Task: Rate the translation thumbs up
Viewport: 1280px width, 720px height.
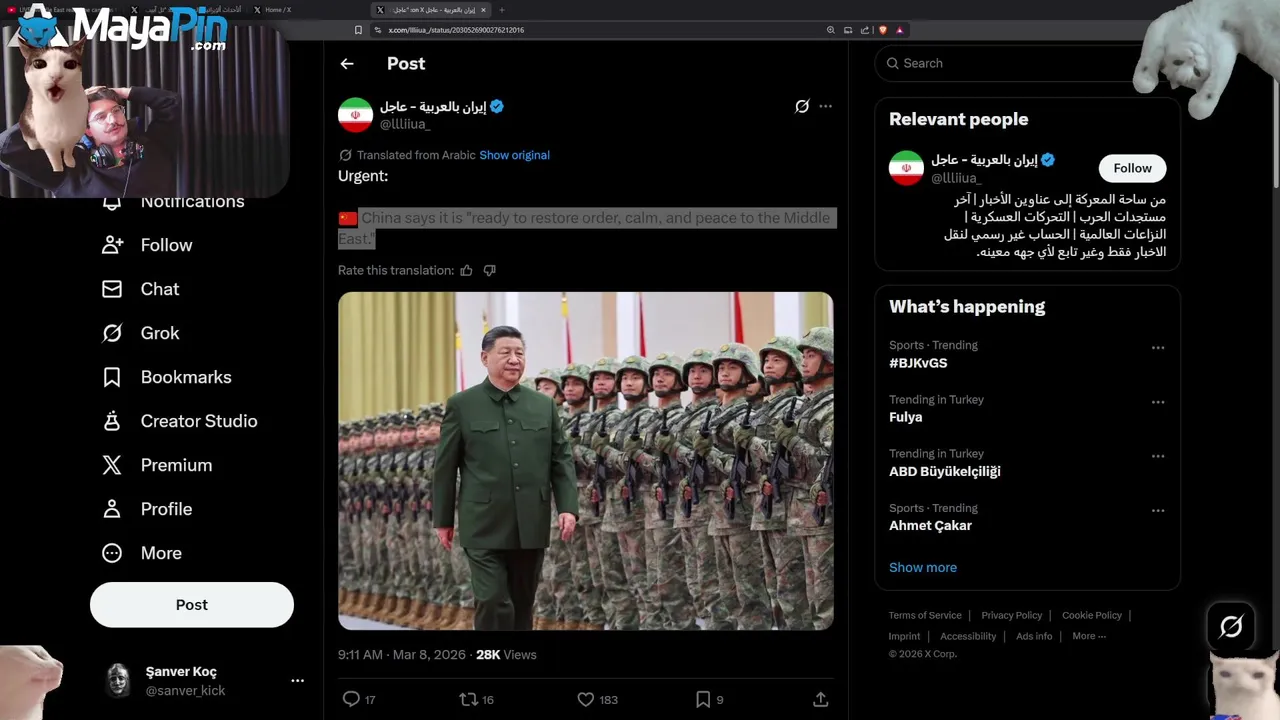Action: (466, 270)
